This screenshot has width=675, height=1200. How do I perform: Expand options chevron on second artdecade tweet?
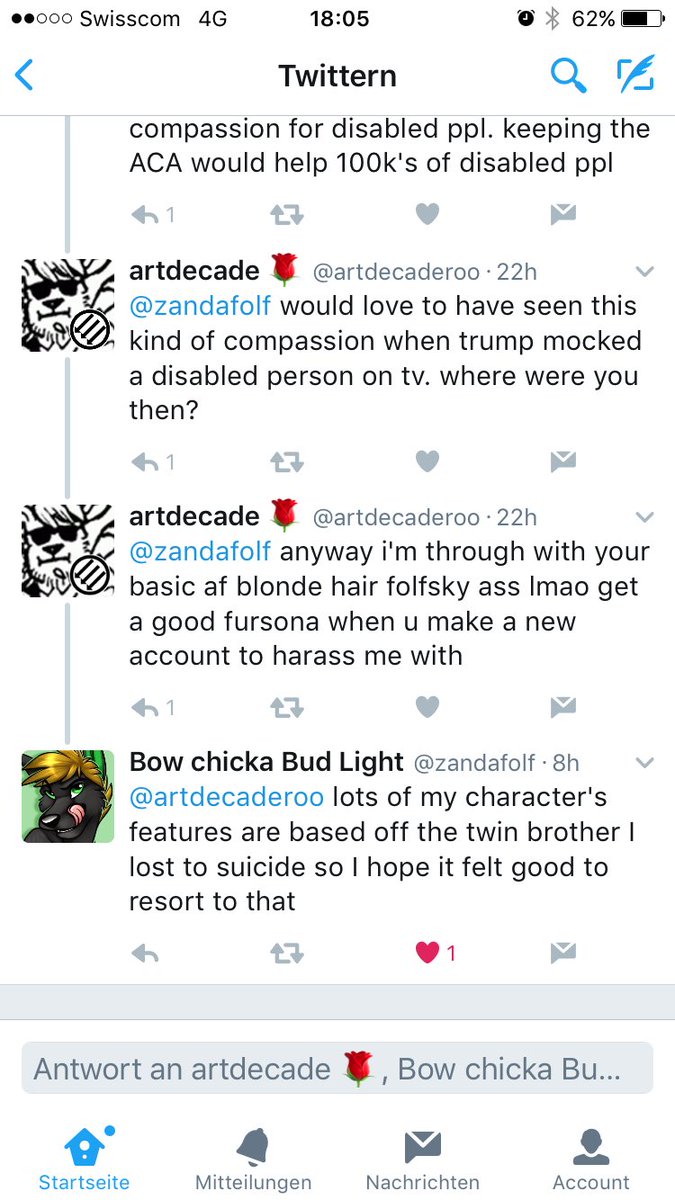pyautogui.click(x=645, y=518)
